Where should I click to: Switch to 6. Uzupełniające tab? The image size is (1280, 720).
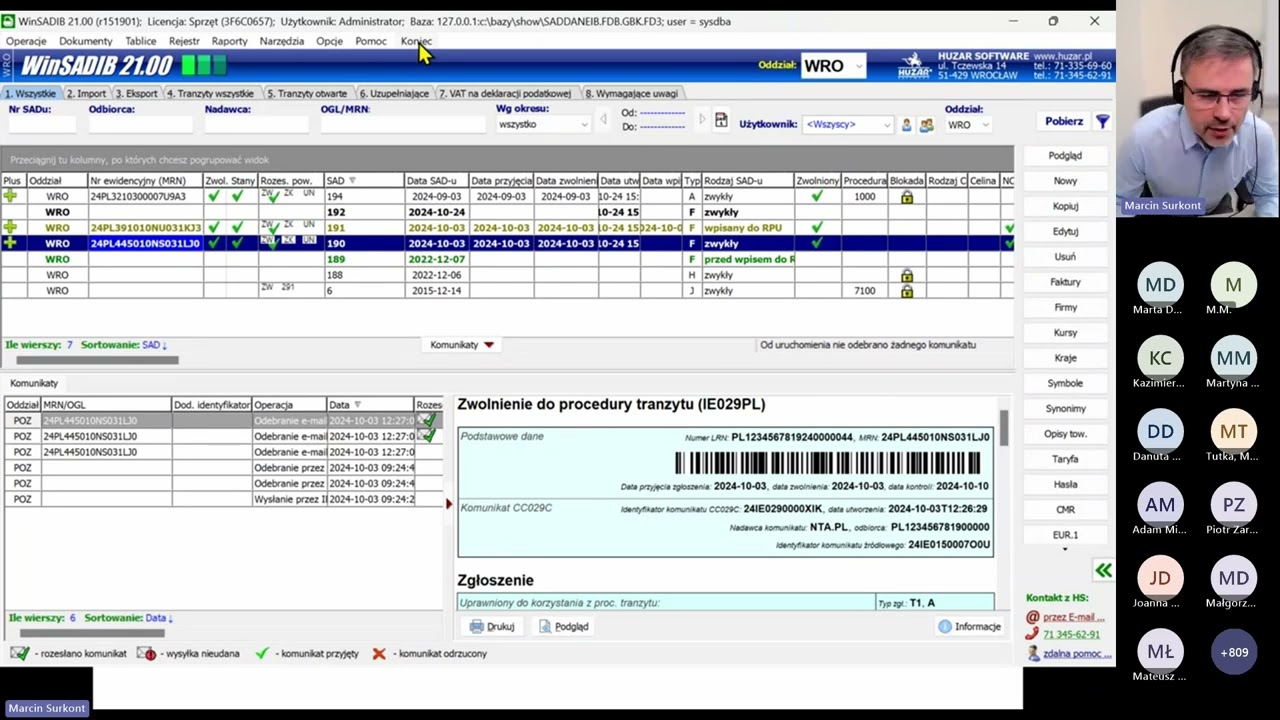[394, 93]
